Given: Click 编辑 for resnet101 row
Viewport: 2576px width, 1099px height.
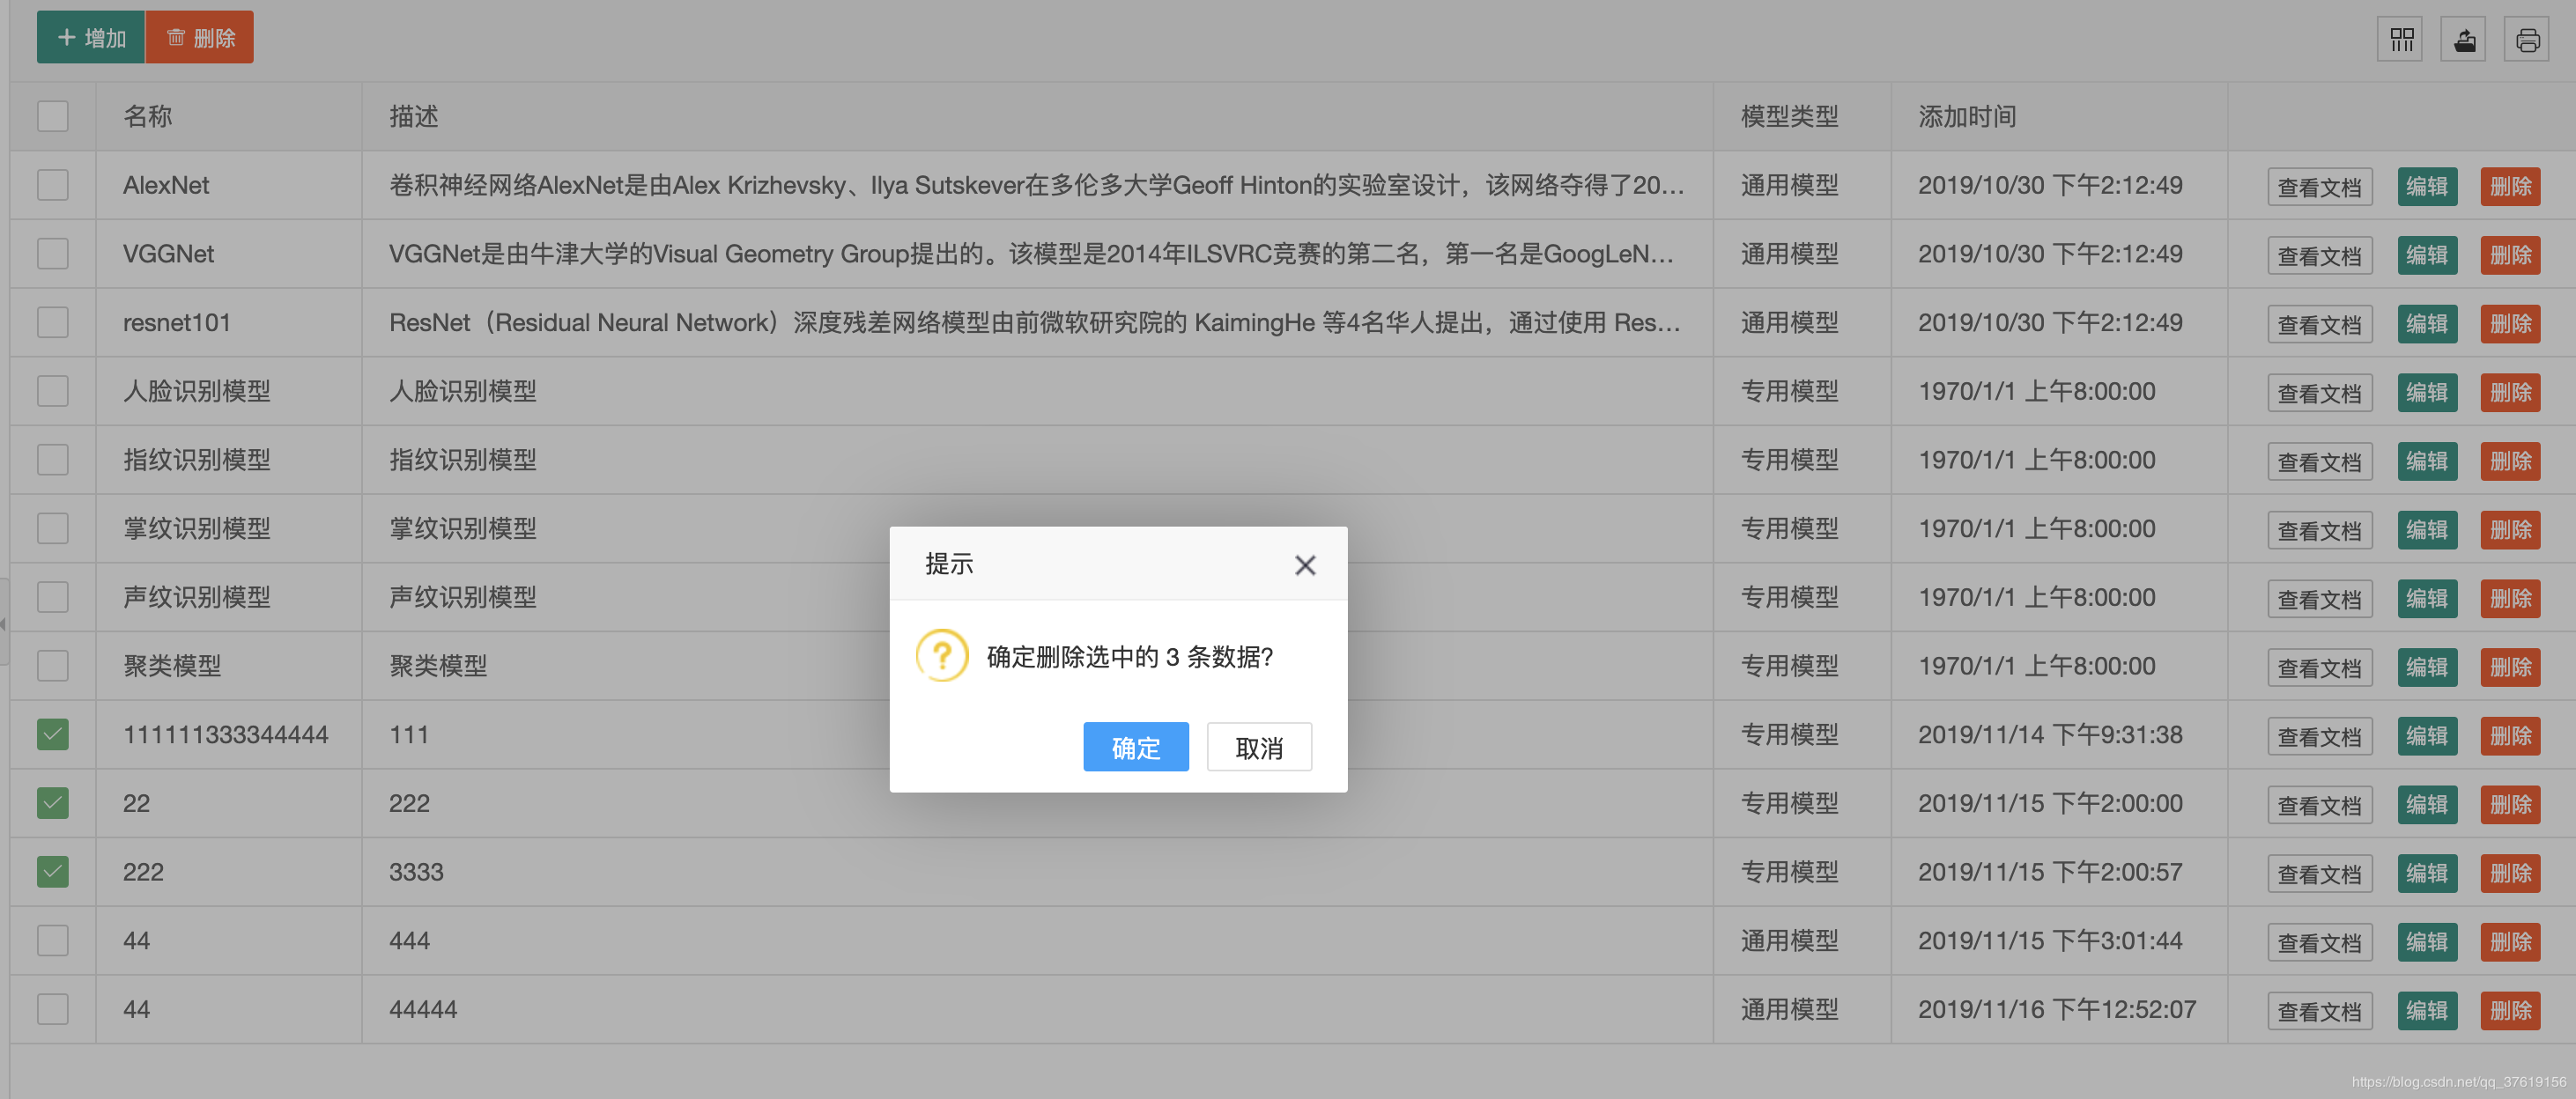Looking at the screenshot, I should [x=2426, y=324].
